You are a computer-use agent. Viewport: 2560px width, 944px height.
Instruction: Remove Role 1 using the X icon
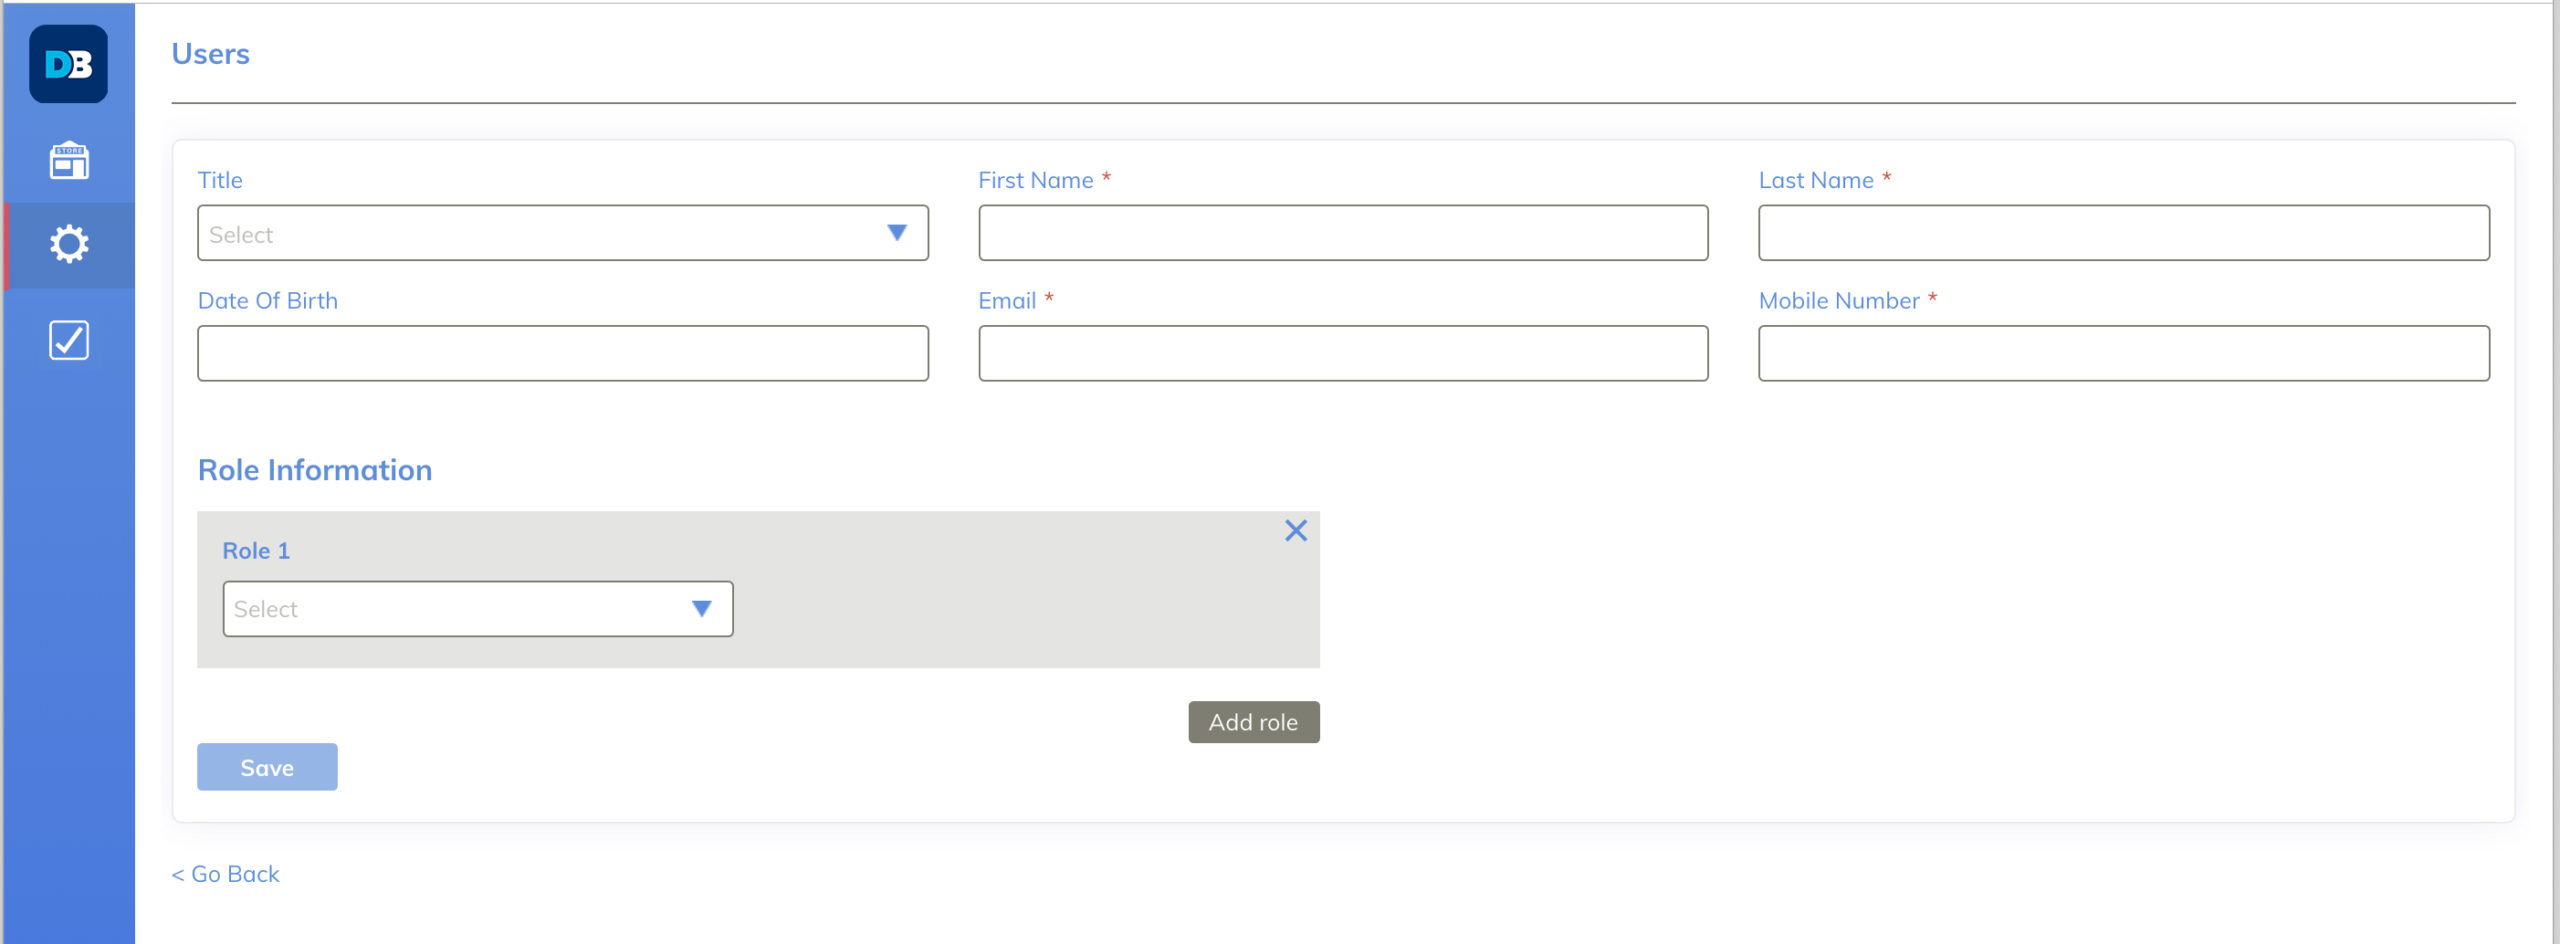coord(1295,530)
